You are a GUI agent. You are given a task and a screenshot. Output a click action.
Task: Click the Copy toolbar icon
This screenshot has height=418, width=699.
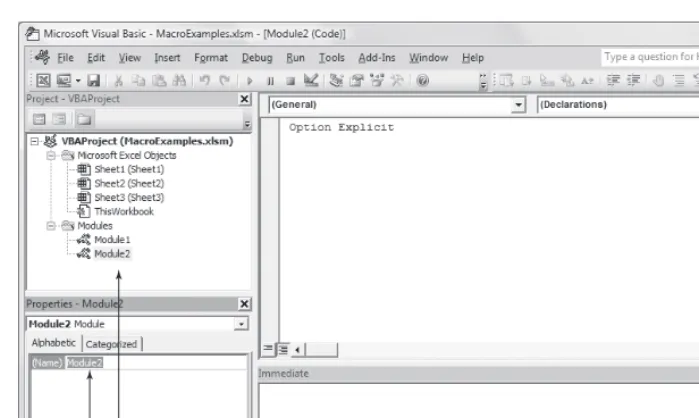[x=139, y=81]
